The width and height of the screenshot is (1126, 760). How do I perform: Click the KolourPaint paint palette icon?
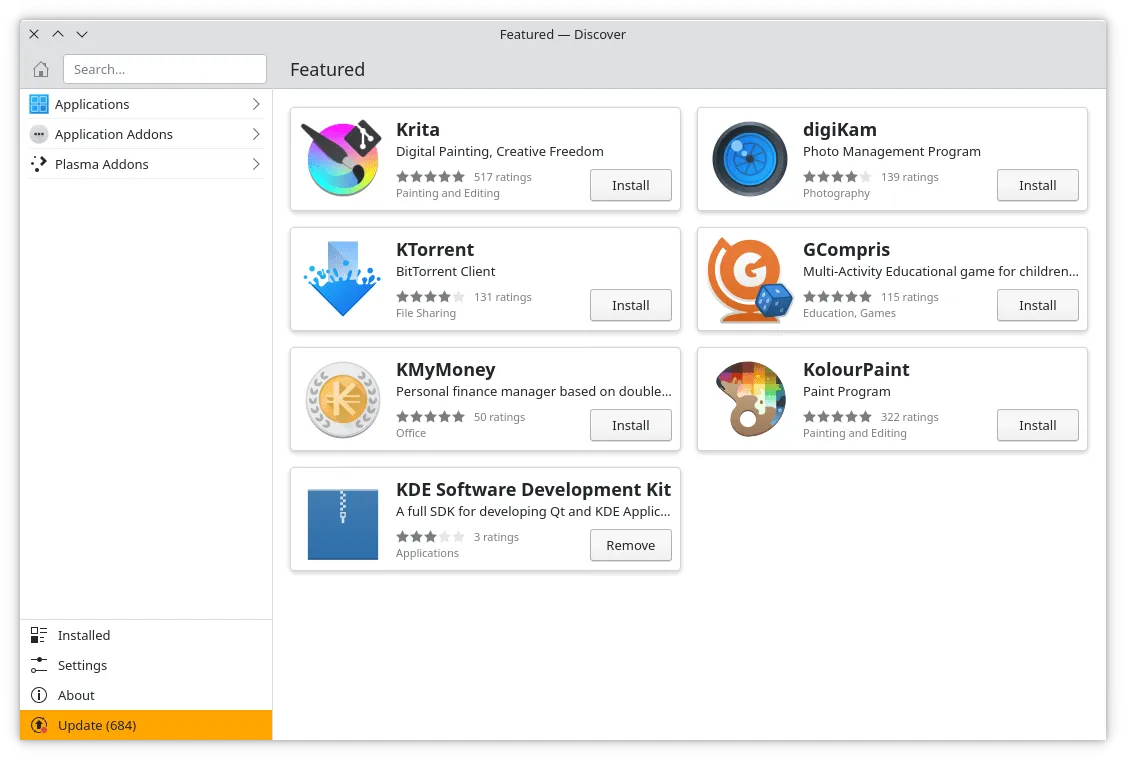click(749, 398)
